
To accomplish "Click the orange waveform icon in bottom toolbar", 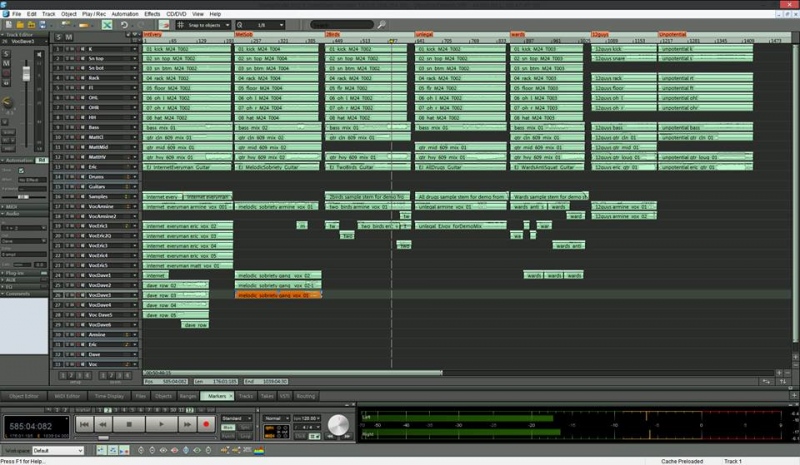I will pos(224,450).
